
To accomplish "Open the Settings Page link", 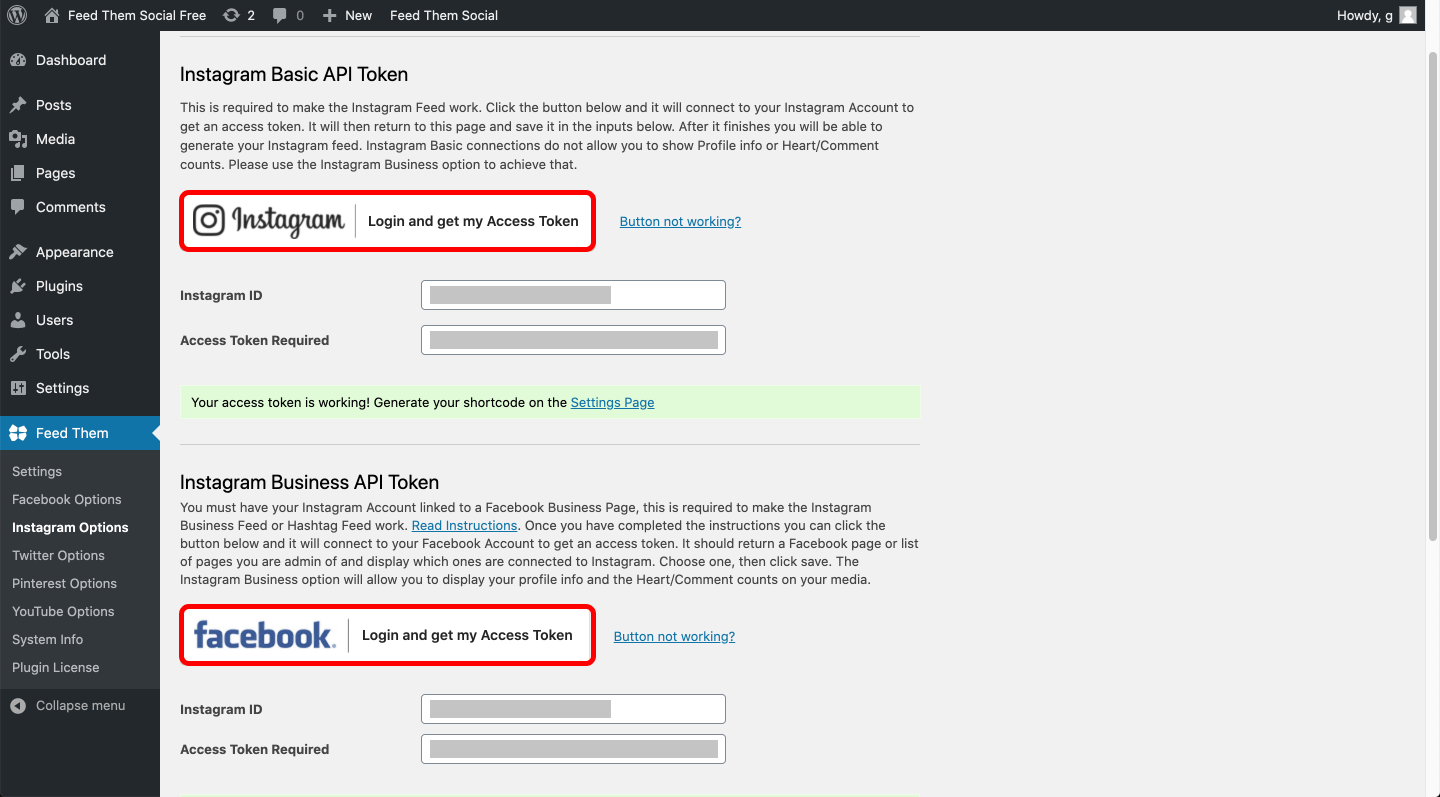I will [612, 402].
